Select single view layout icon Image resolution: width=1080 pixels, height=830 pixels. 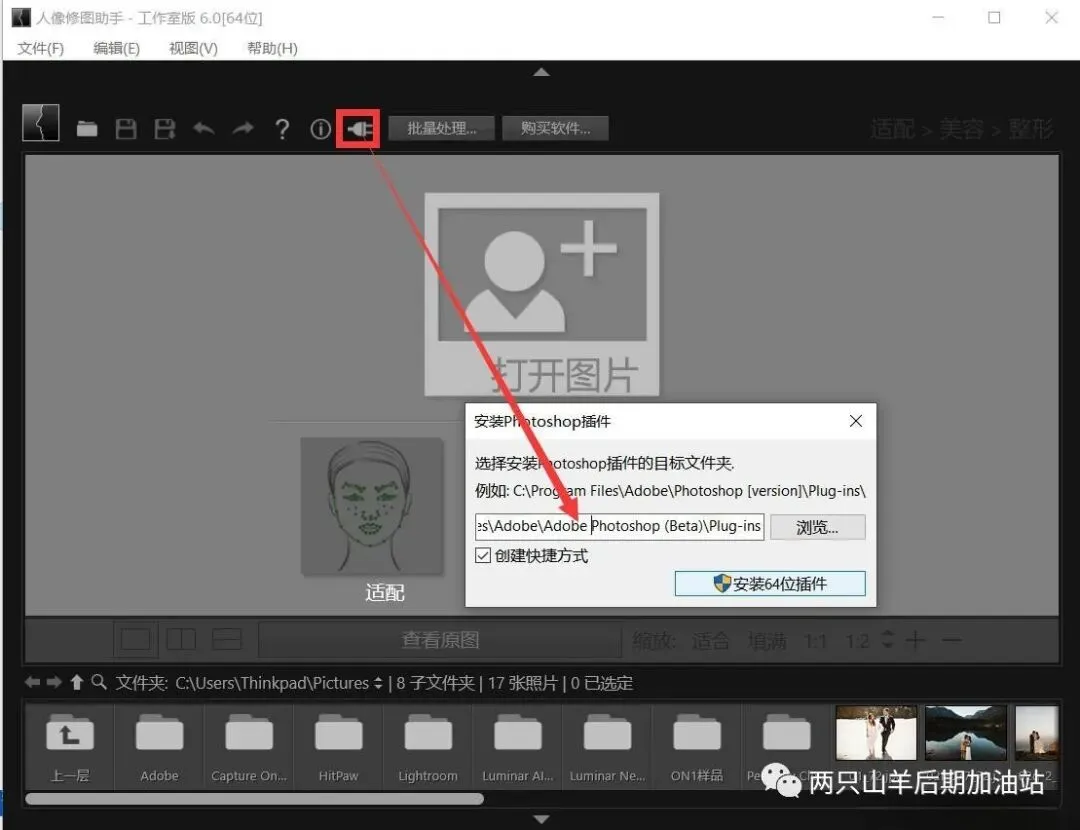pos(136,640)
